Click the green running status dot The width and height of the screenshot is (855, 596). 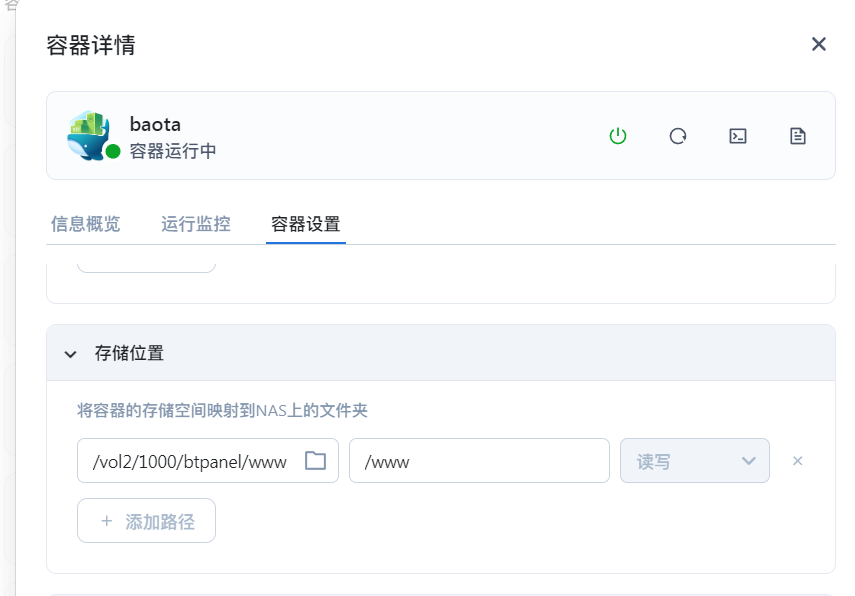113,151
